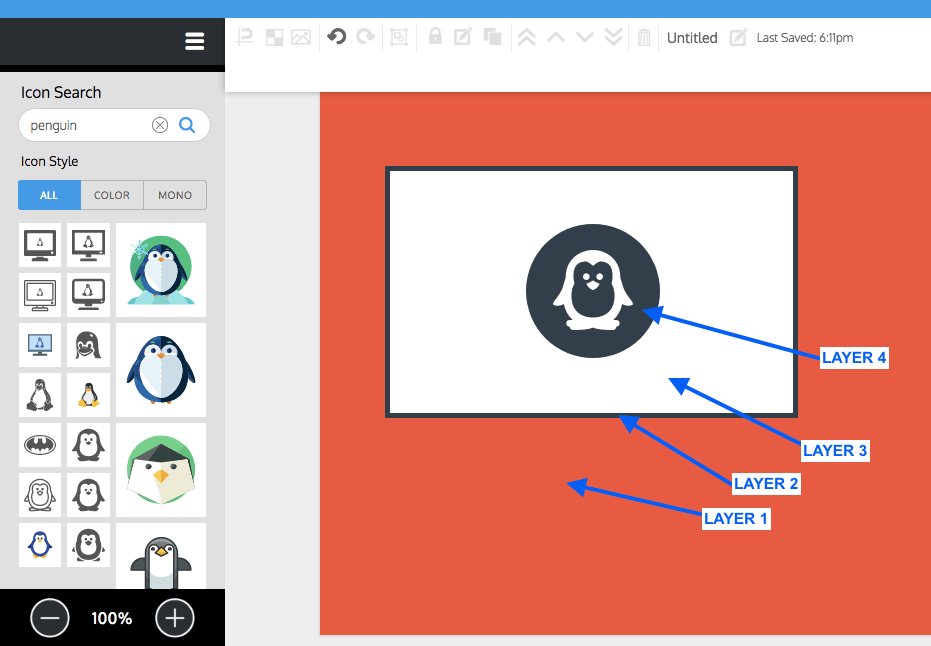
Task: Click the trash delete icon
Action: [x=644, y=38]
